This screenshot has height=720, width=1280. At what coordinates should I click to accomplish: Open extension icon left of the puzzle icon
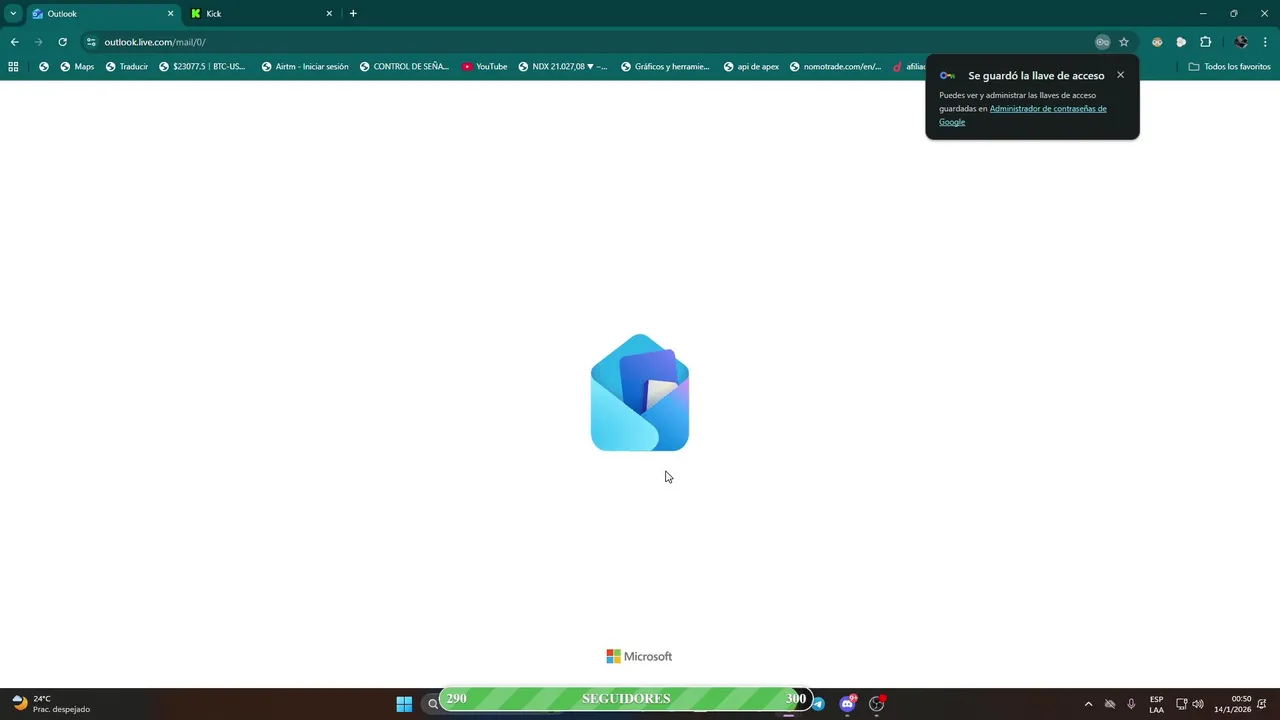1181,42
